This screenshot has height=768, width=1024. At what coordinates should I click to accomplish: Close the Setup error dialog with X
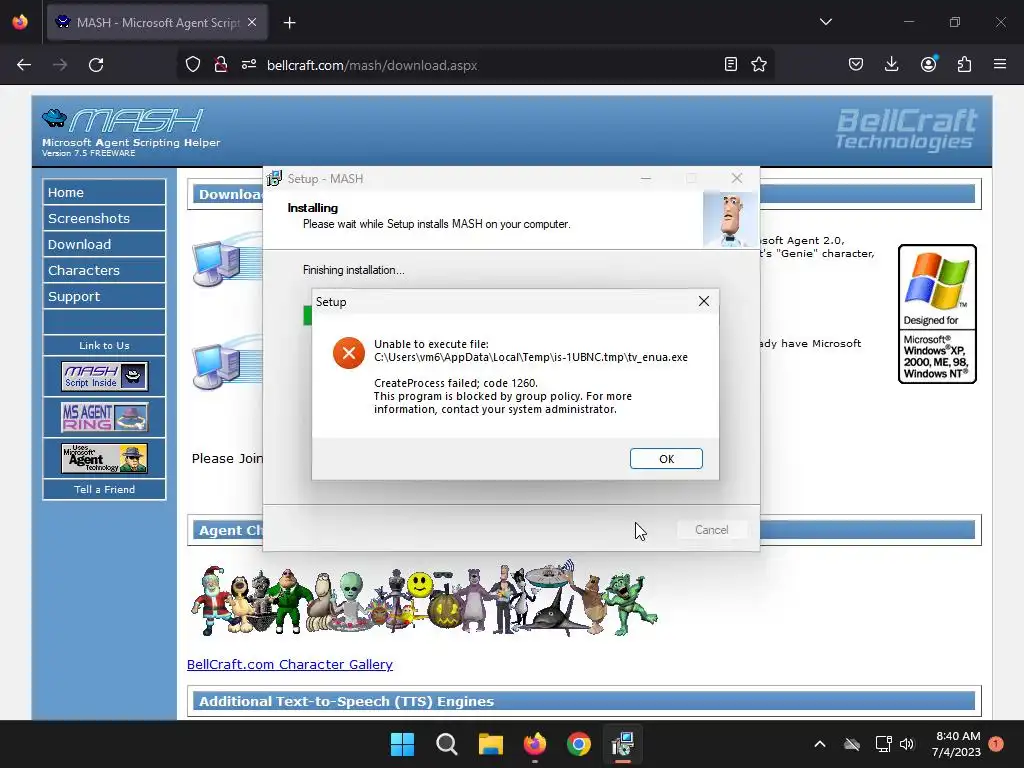703,301
